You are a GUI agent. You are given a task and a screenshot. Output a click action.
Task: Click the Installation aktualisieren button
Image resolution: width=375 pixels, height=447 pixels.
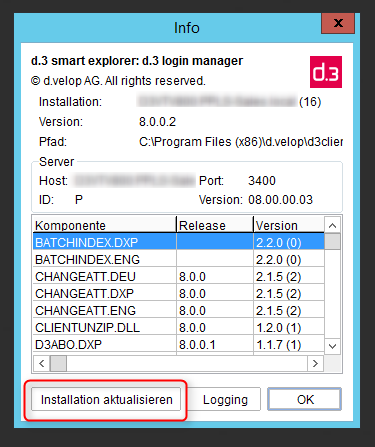tap(106, 399)
